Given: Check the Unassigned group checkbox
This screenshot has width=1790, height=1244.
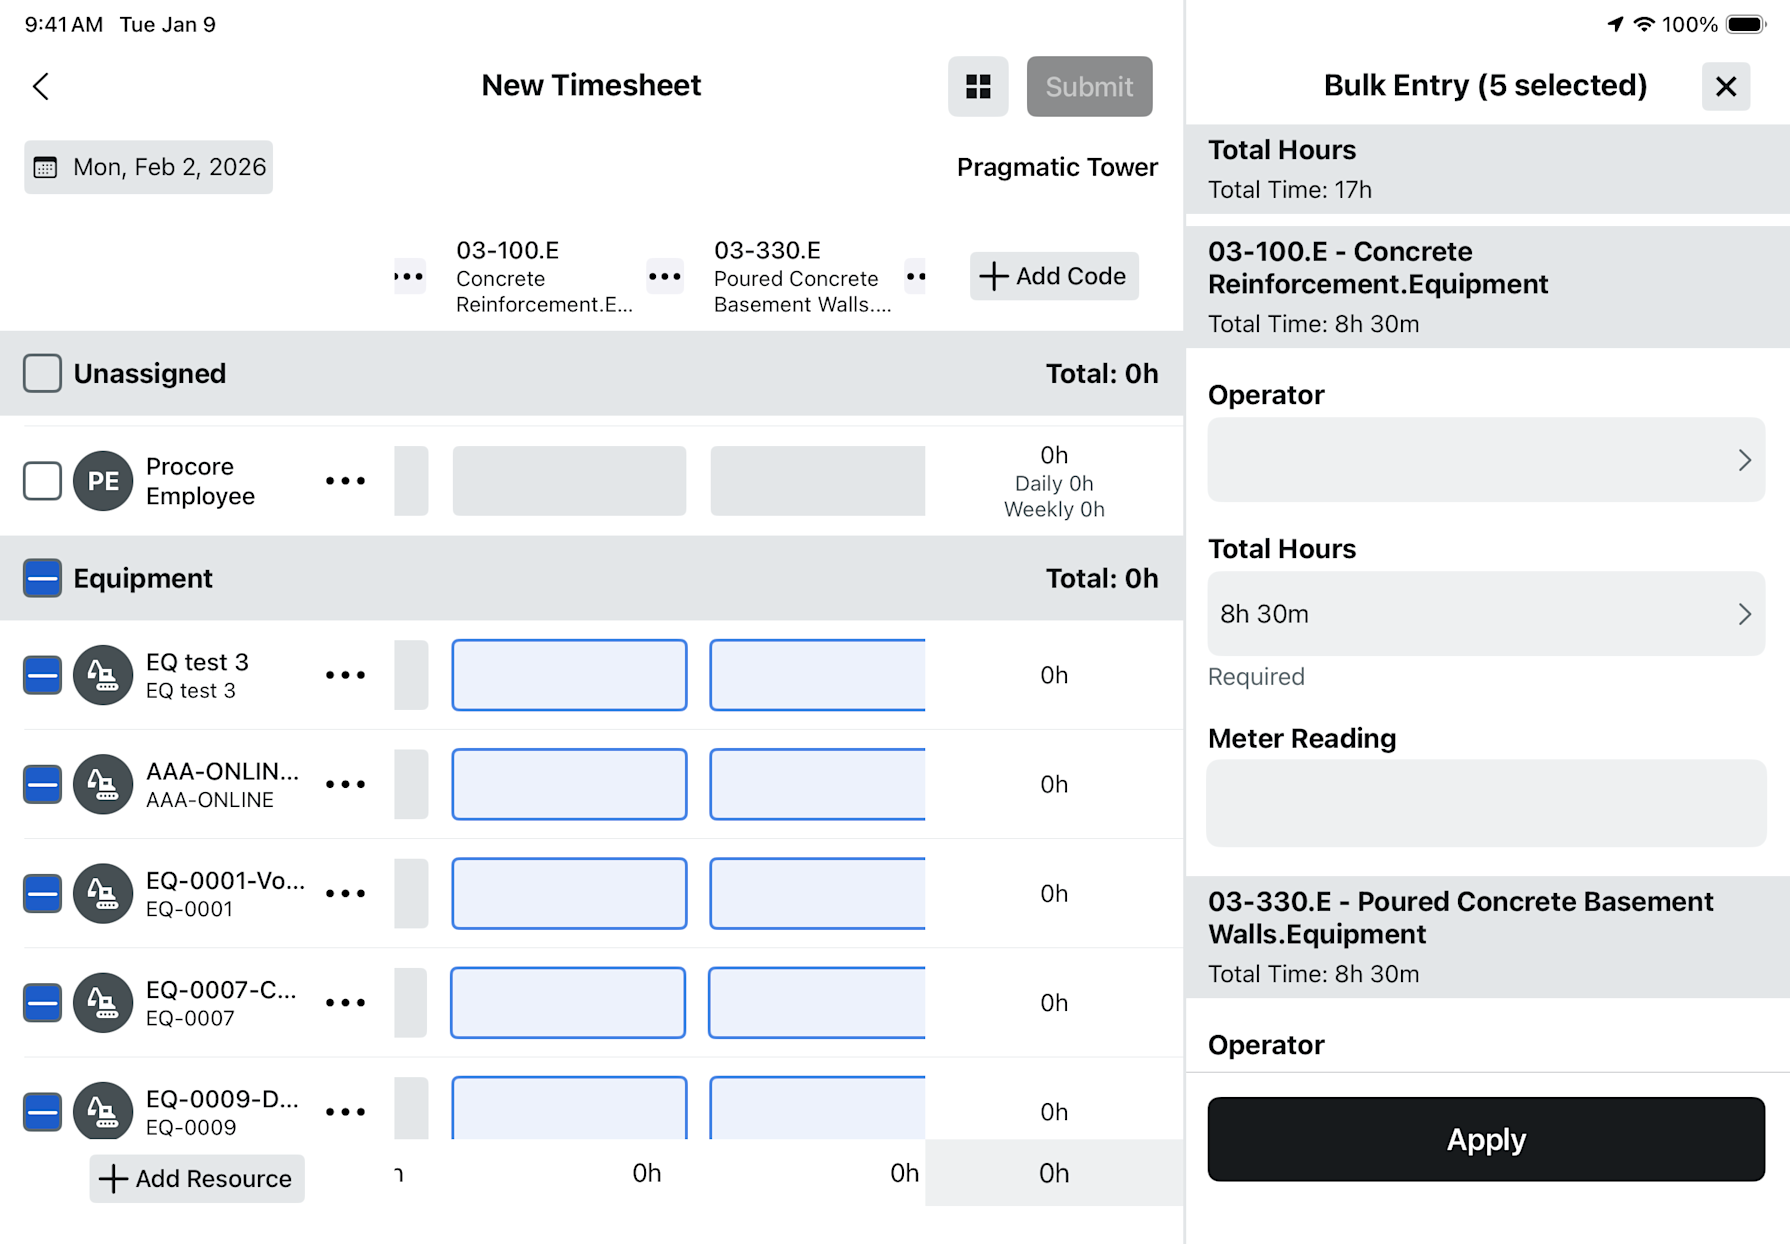Looking at the screenshot, I should coord(42,373).
